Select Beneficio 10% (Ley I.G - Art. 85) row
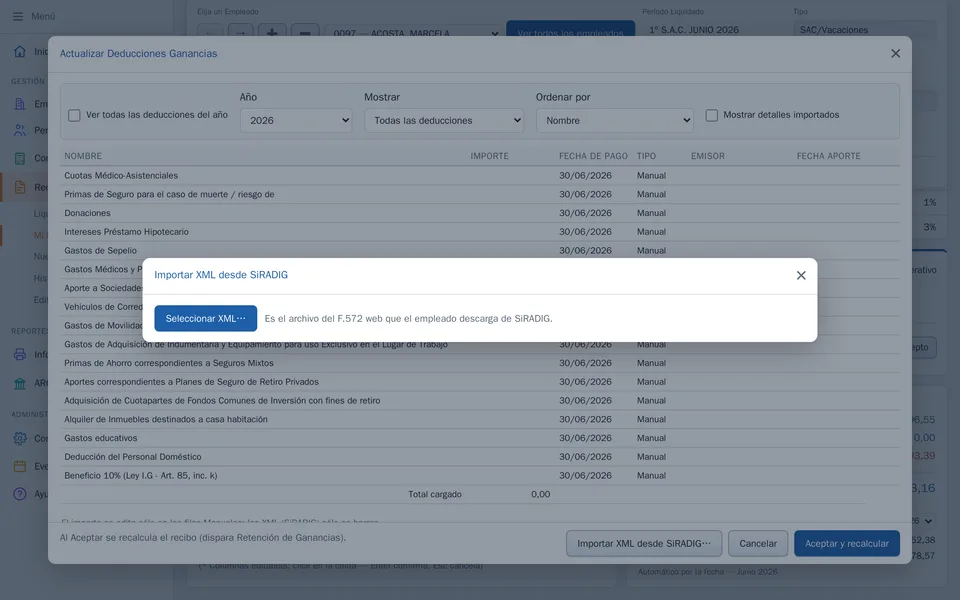960x600 pixels. tap(480, 476)
